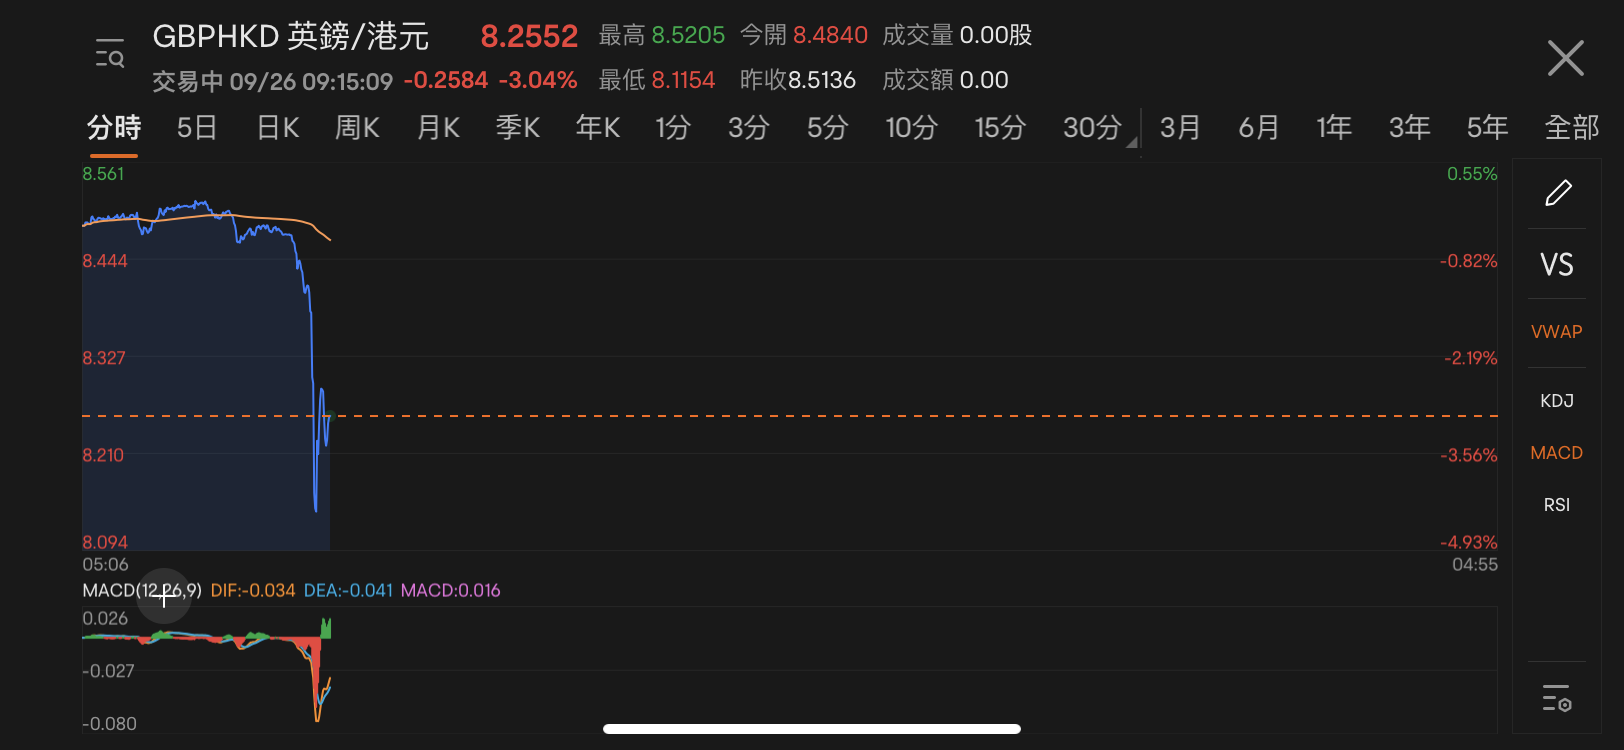The height and width of the screenshot is (750, 1624).
Task: Expand the 30分 interval dropdown arrow
Action: click(1132, 143)
